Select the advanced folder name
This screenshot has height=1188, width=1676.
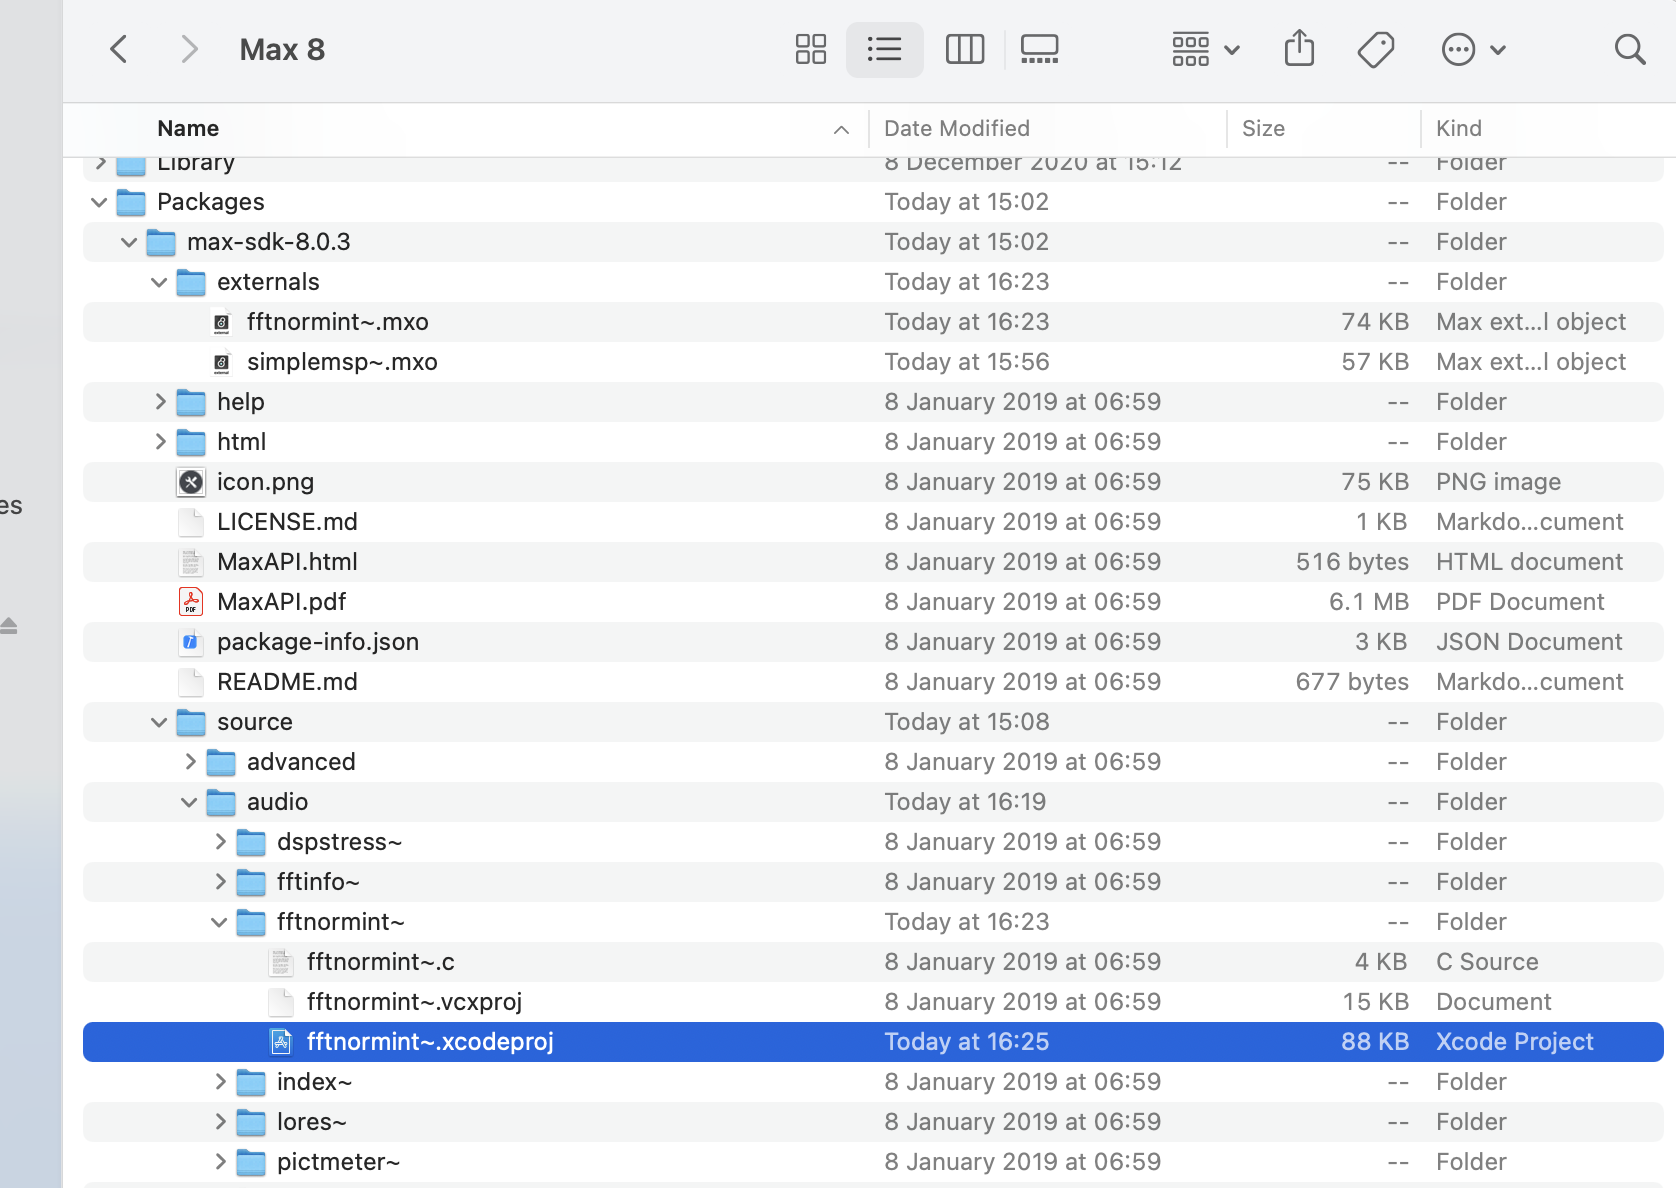[x=301, y=762]
